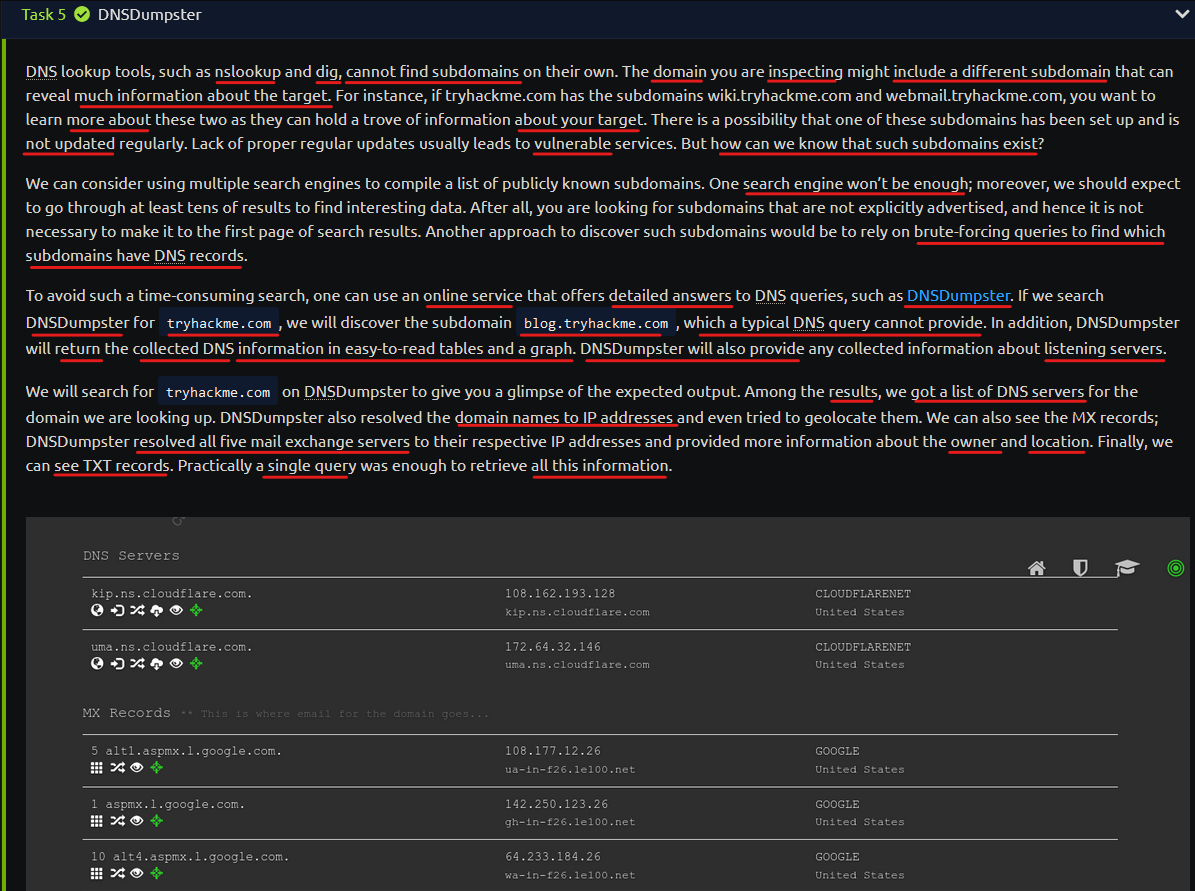This screenshot has width=1195, height=891.
Task: Click the shield icon above the DNS table
Action: pyautogui.click(x=1080, y=568)
